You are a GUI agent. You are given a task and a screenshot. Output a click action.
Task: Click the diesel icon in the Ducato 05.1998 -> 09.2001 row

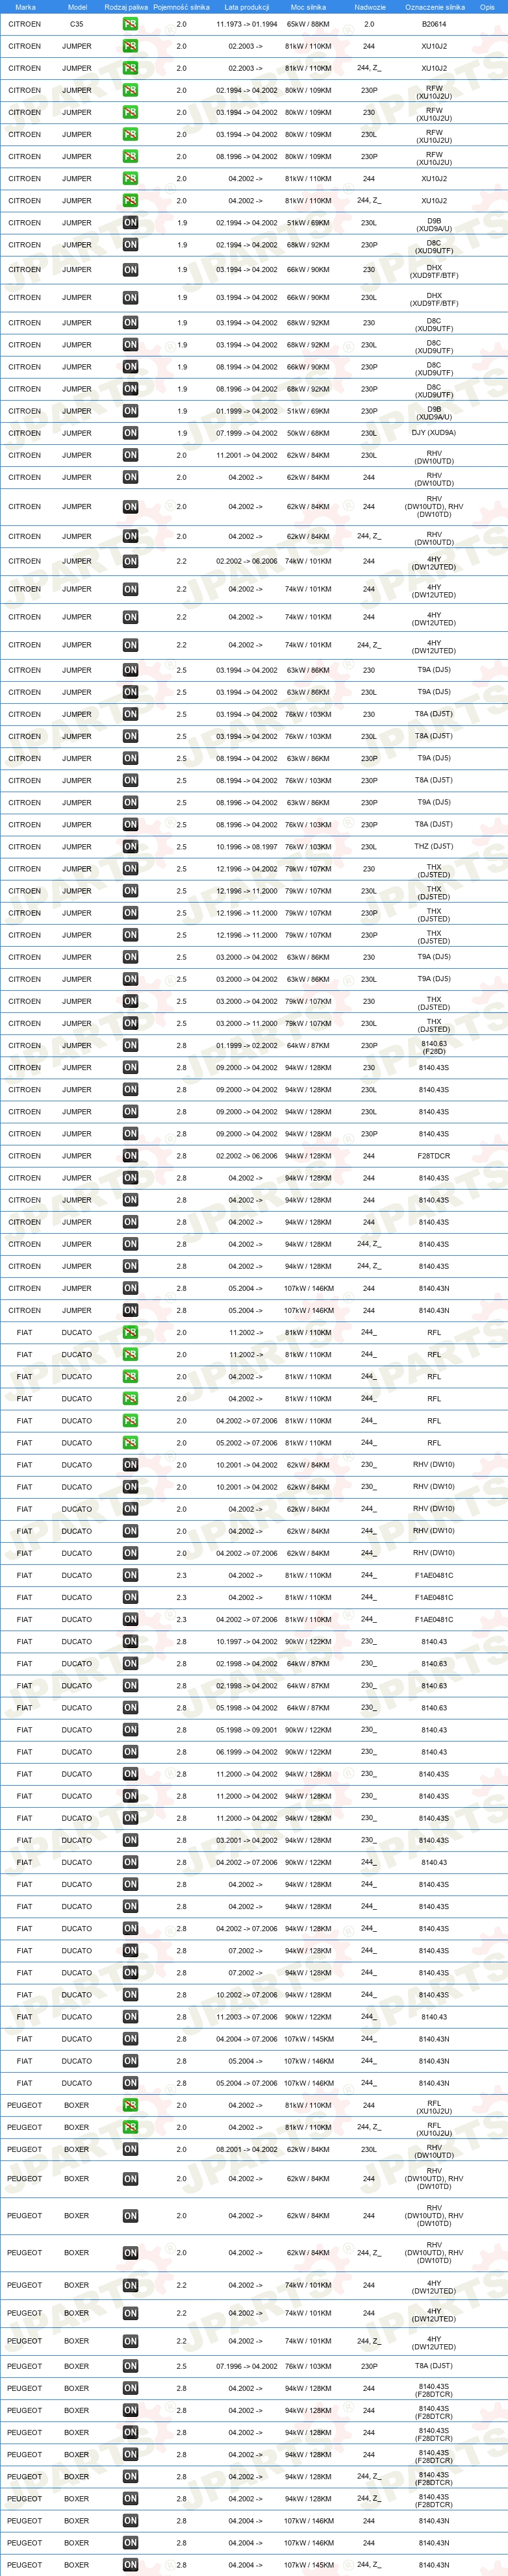coord(130,1730)
